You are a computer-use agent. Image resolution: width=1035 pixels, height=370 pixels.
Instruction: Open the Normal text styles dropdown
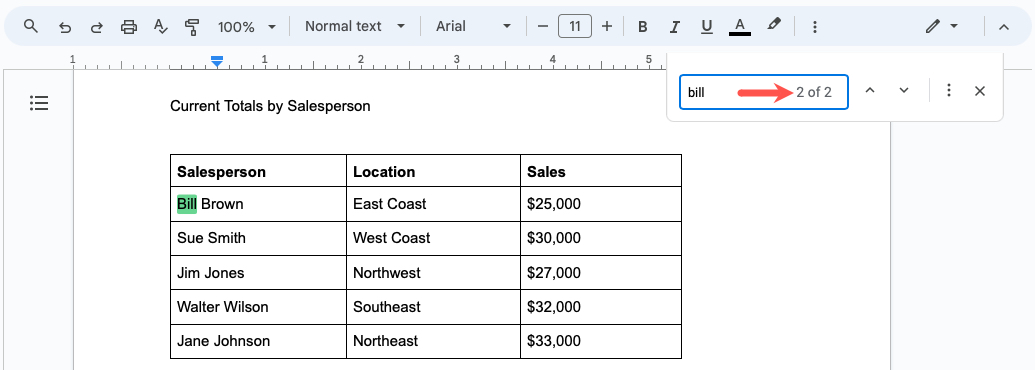354,26
